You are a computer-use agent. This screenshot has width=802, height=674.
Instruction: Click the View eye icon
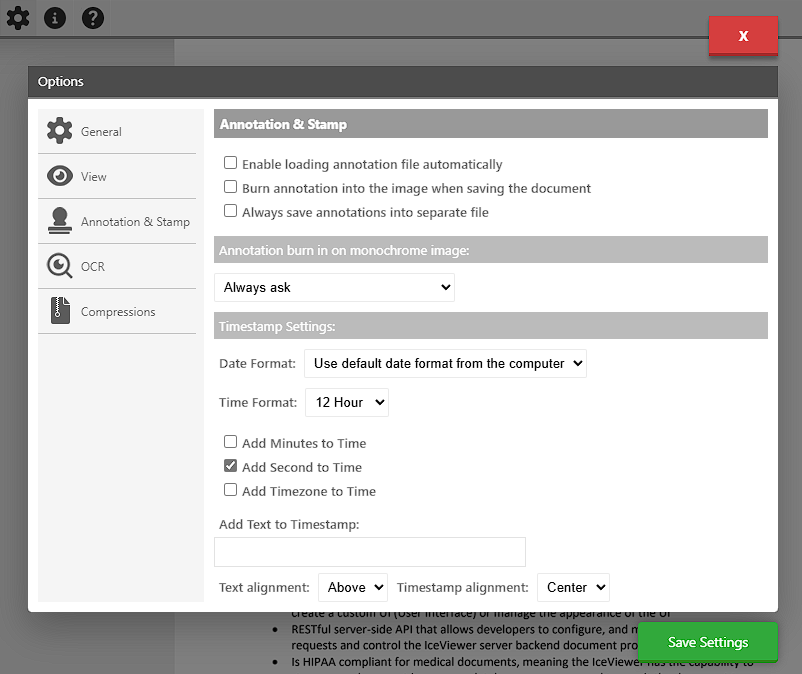[60, 176]
